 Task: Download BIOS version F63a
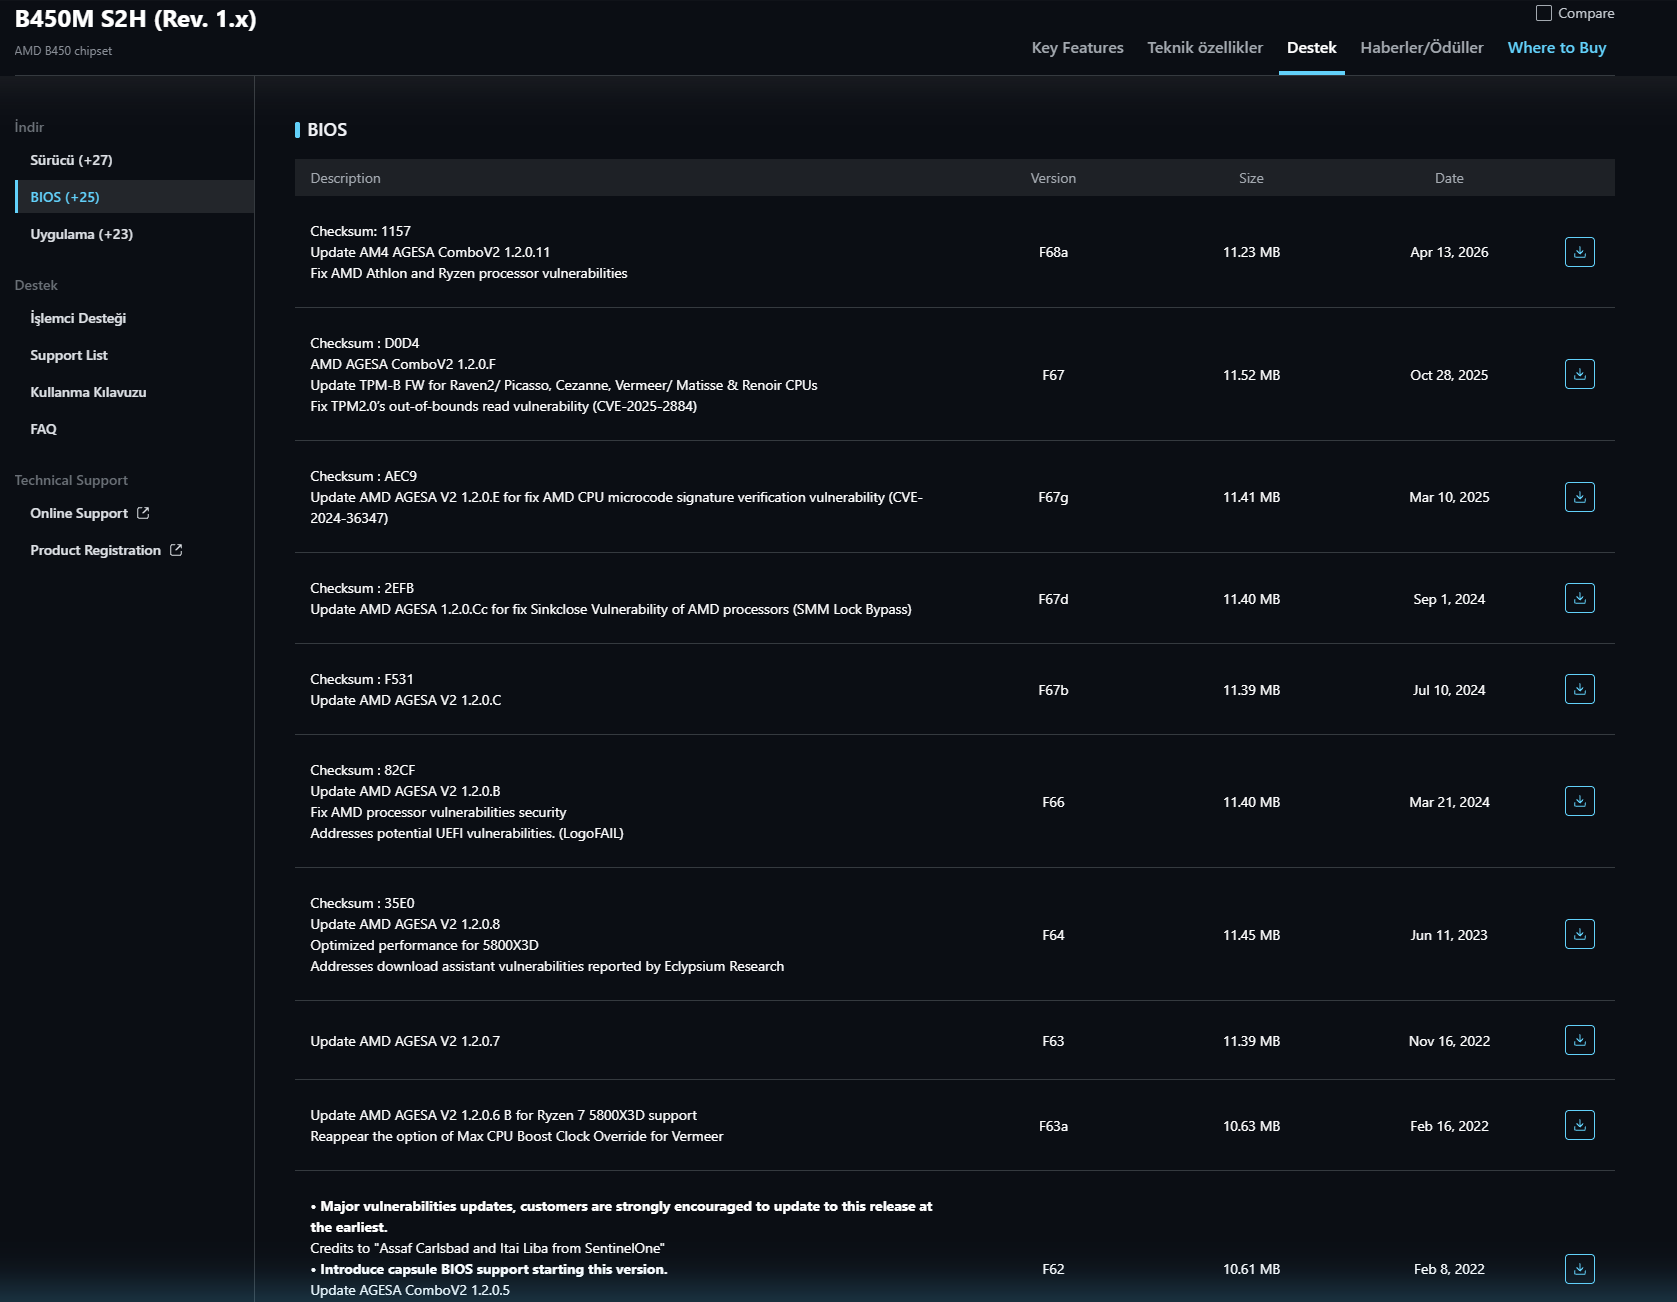click(1579, 1125)
